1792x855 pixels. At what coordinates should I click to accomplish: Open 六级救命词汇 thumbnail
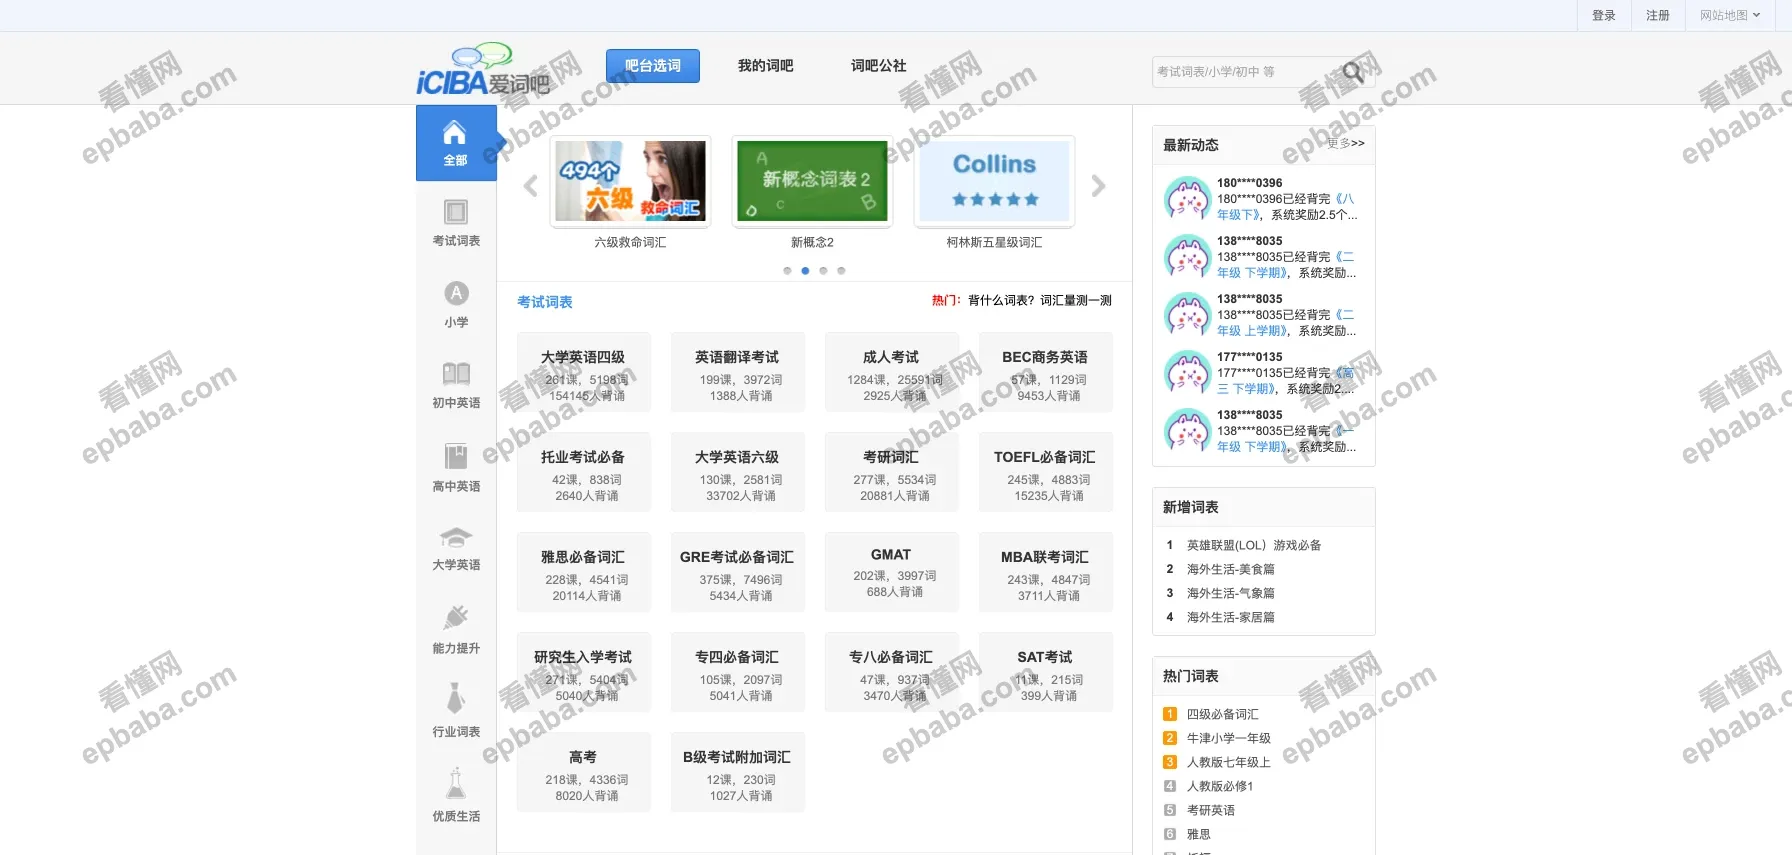(x=631, y=181)
